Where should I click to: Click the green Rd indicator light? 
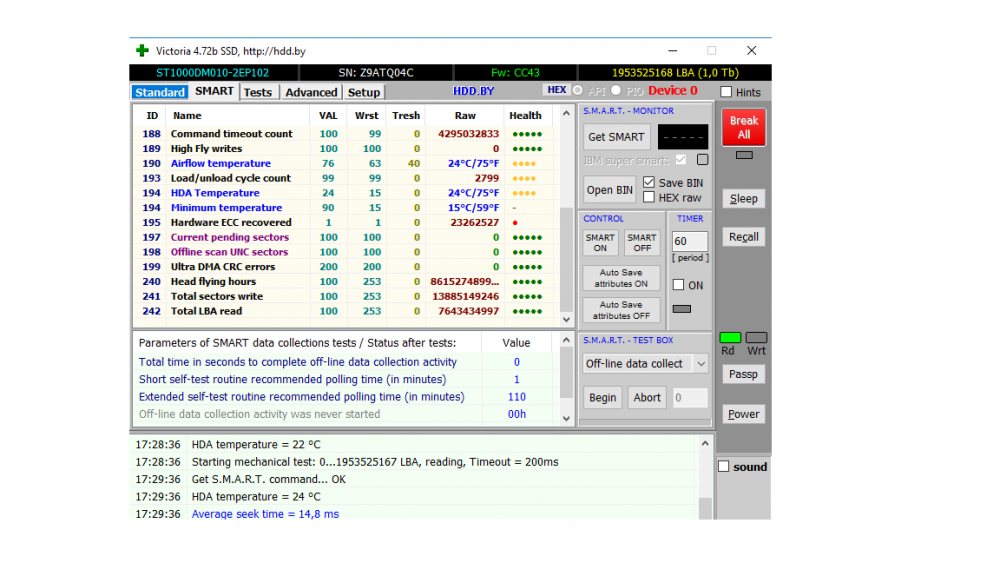[x=730, y=338]
